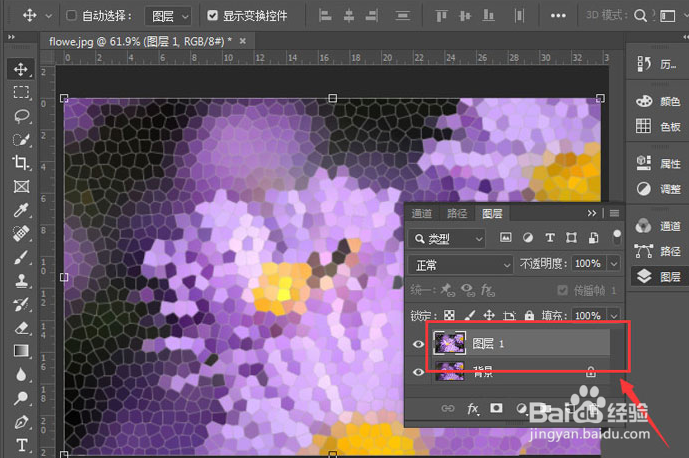Select the Pen tool
This screenshot has height=458, width=689.
(x=21, y=422)
